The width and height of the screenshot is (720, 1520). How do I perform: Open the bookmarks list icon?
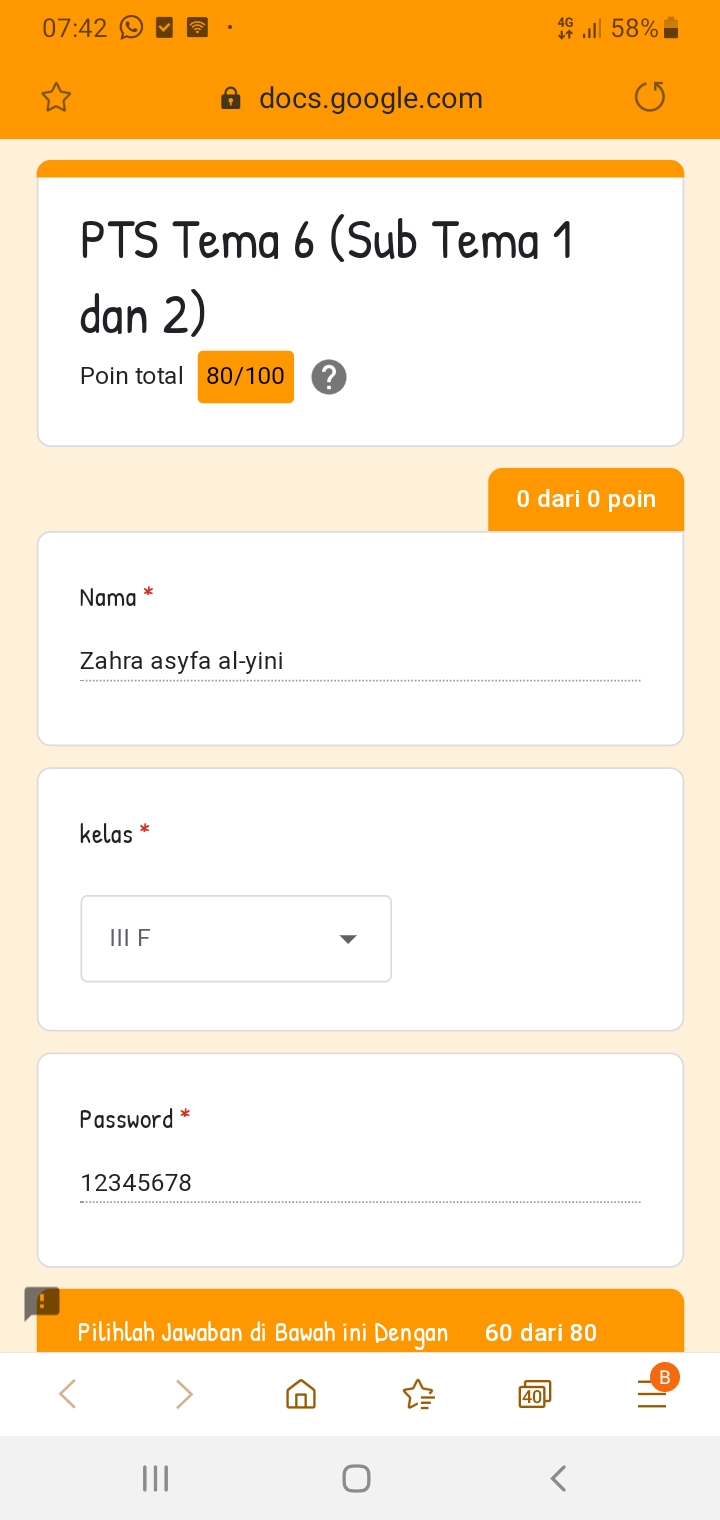(x=418, y=1394)
